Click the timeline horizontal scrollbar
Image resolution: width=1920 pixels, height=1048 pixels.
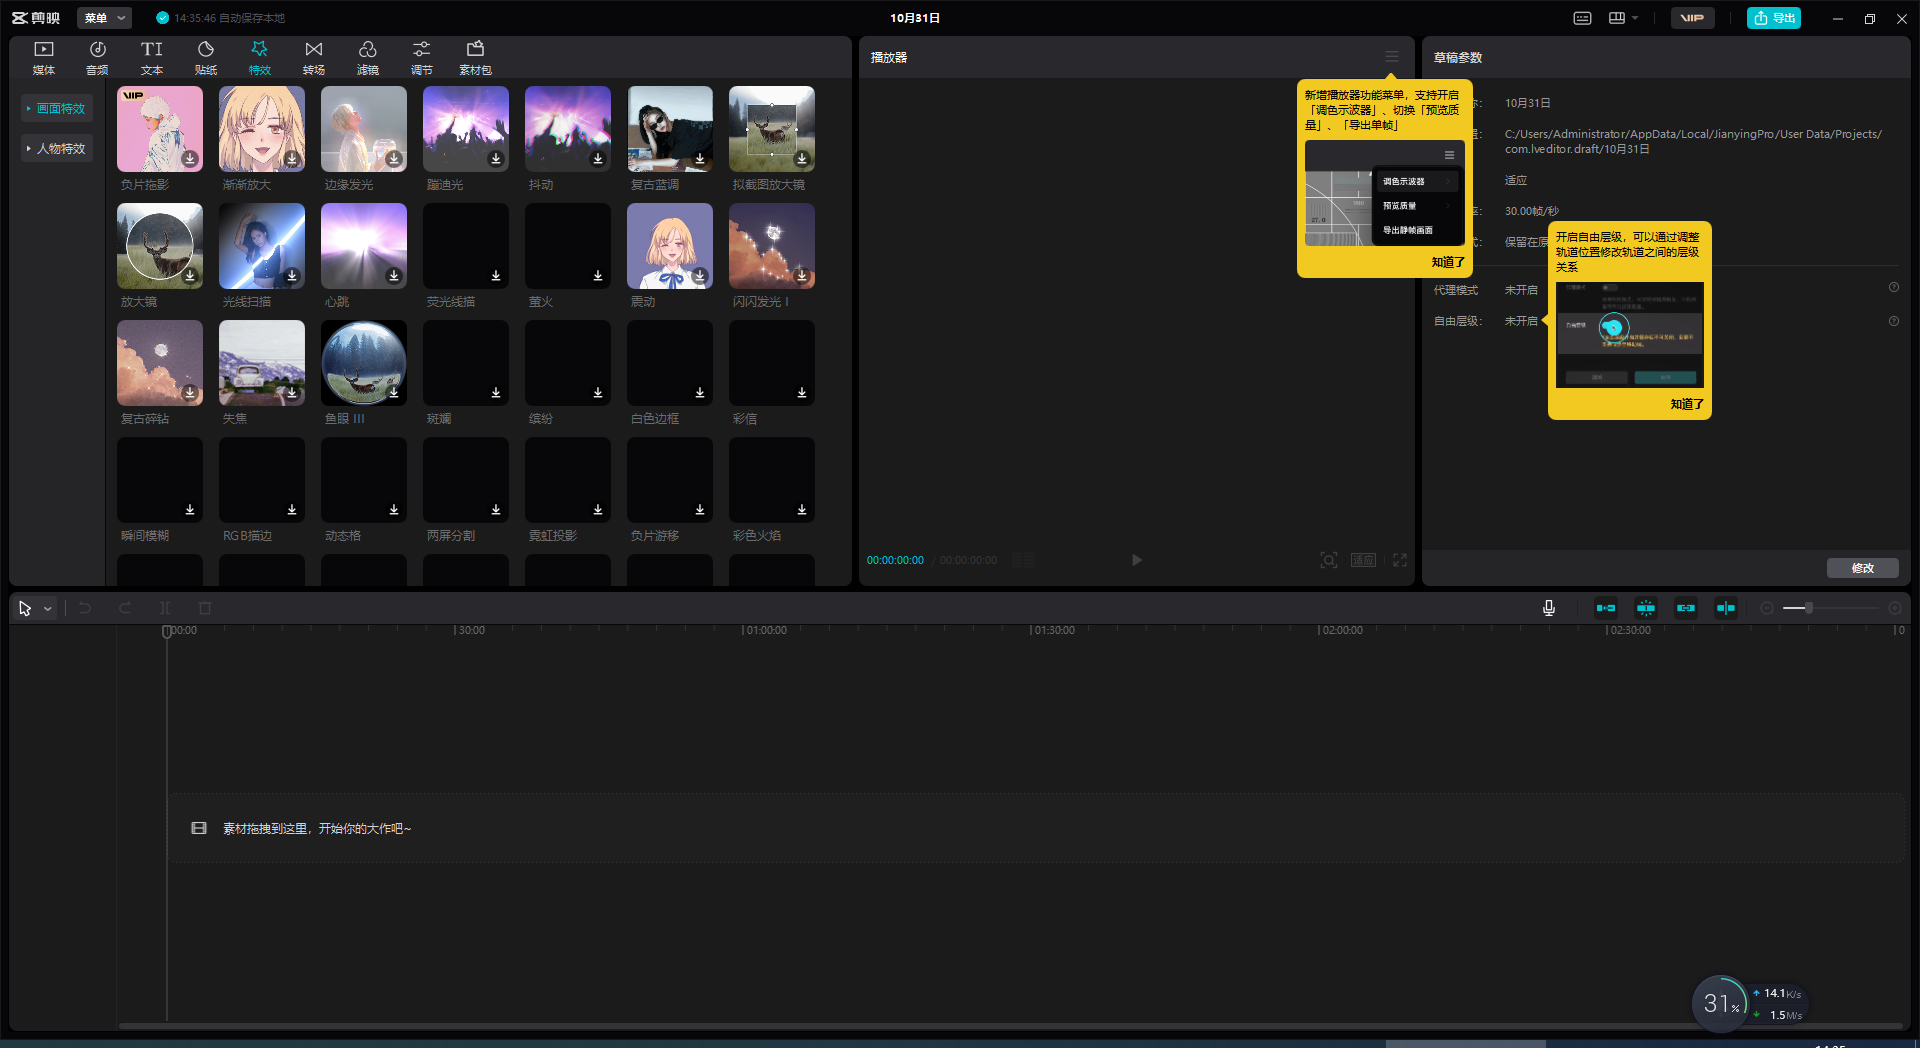pyautogui.click(x=1010, y=1026)
